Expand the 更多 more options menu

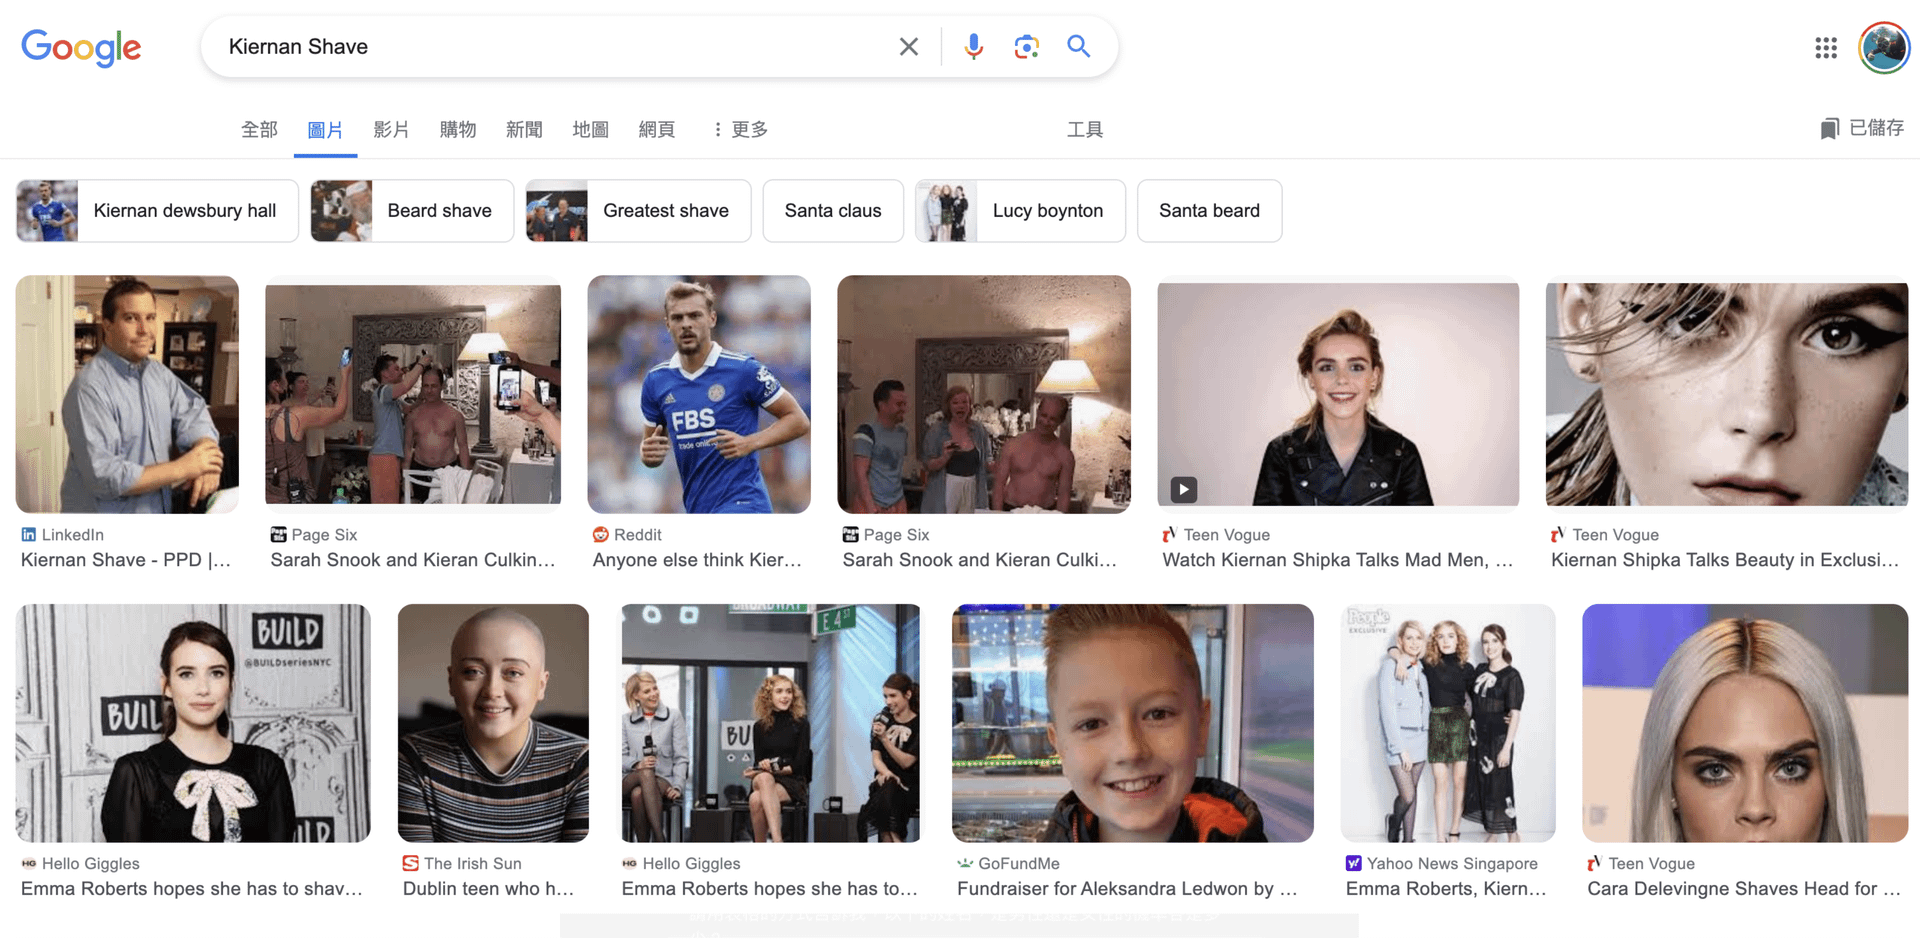click(740, 130)
